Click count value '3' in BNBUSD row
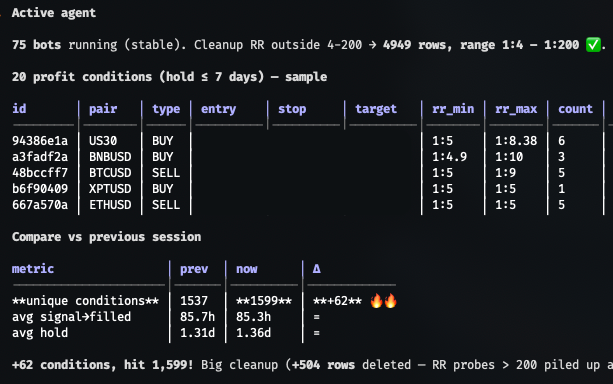The image size is (613, 384). 561,156
